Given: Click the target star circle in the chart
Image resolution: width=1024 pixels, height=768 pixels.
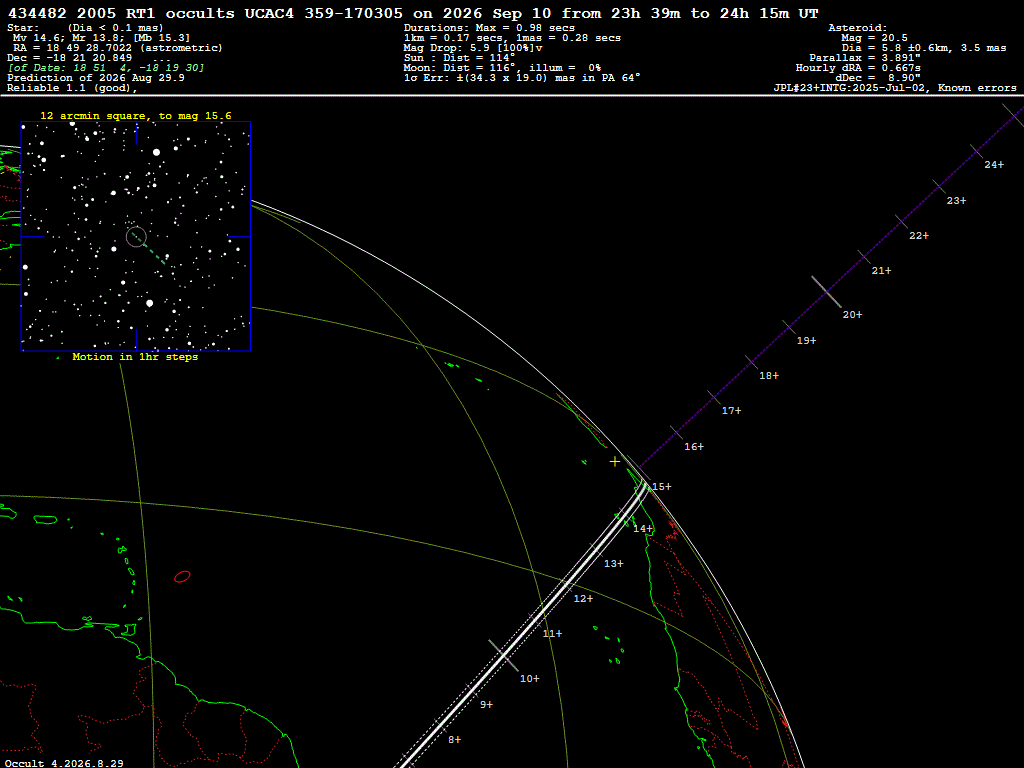Looking at the screenshot, I should point(136,236).
